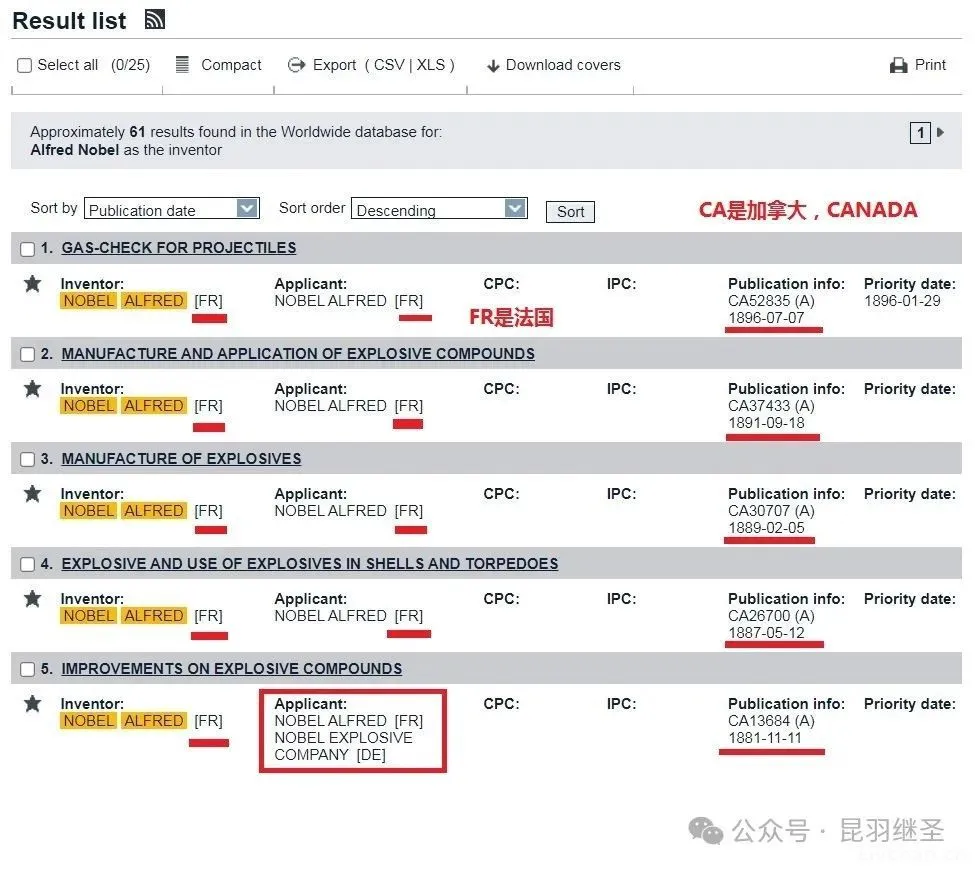975x869 pixels.
Task: Click the Download covers arrow icon
Action: pos(492,66)
